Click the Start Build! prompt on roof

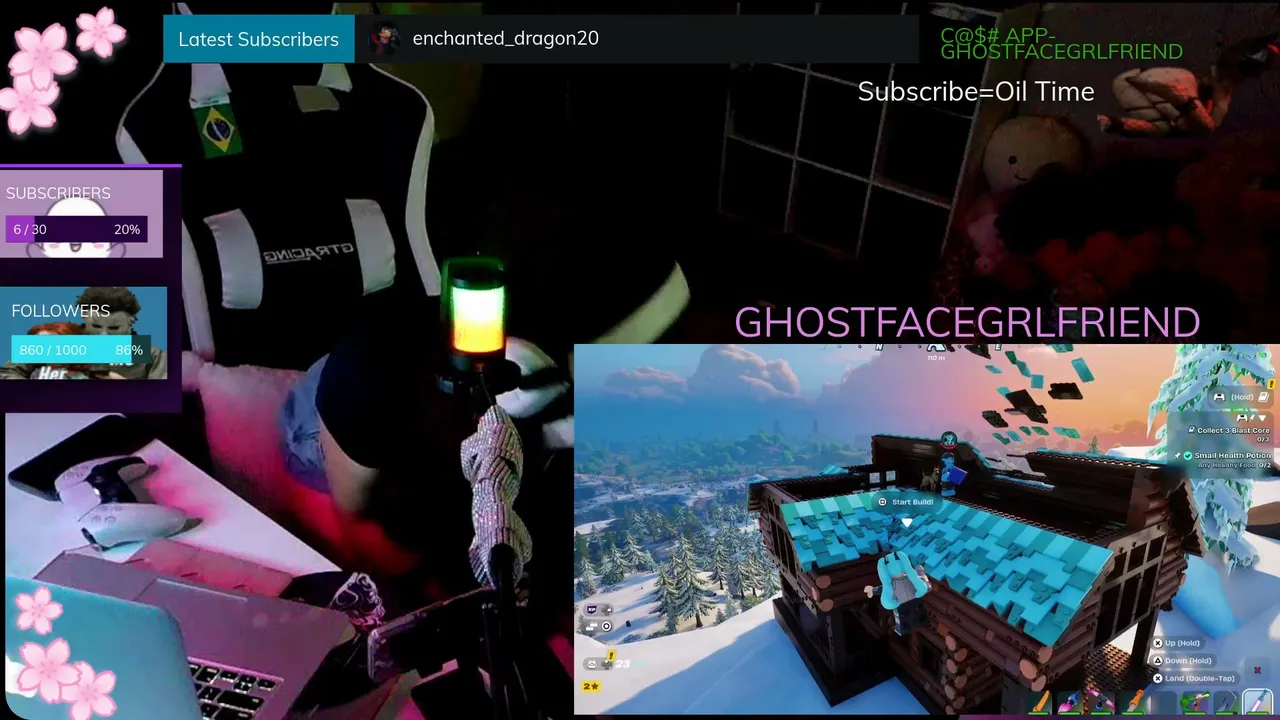905,502
